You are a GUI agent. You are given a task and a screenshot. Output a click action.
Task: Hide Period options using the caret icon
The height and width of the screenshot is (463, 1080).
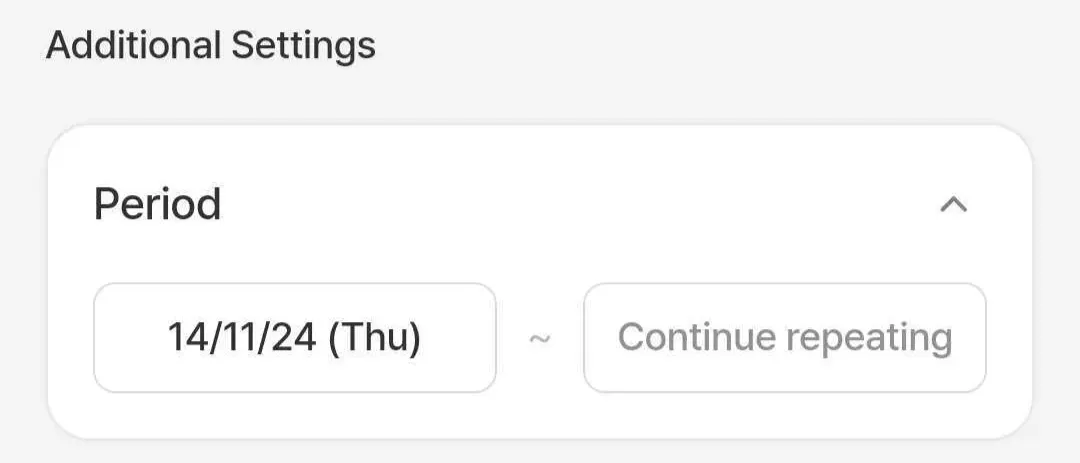pyautogui.click(x=953, y=205)
